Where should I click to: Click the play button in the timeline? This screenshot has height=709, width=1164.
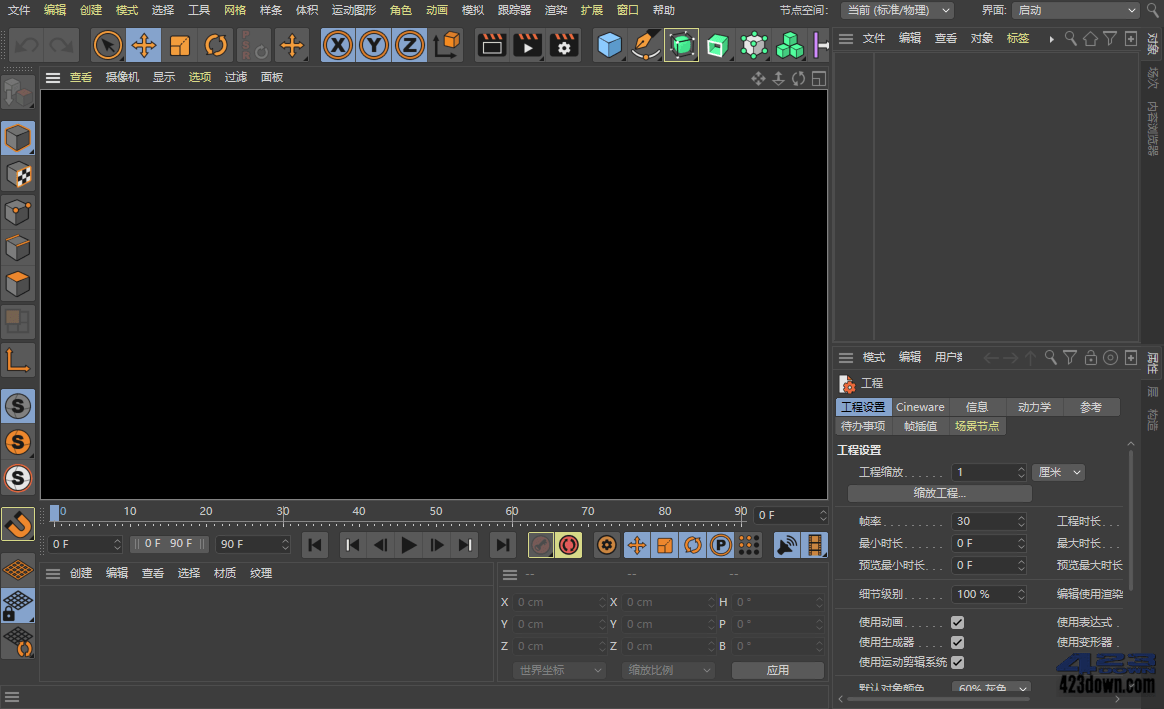(x=409, y=545)
